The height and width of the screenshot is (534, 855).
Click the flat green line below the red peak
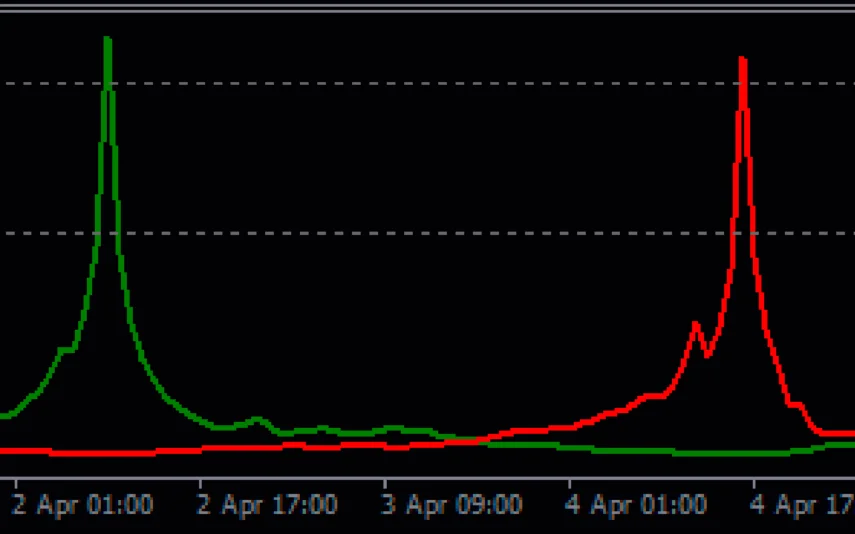[742, 453]
